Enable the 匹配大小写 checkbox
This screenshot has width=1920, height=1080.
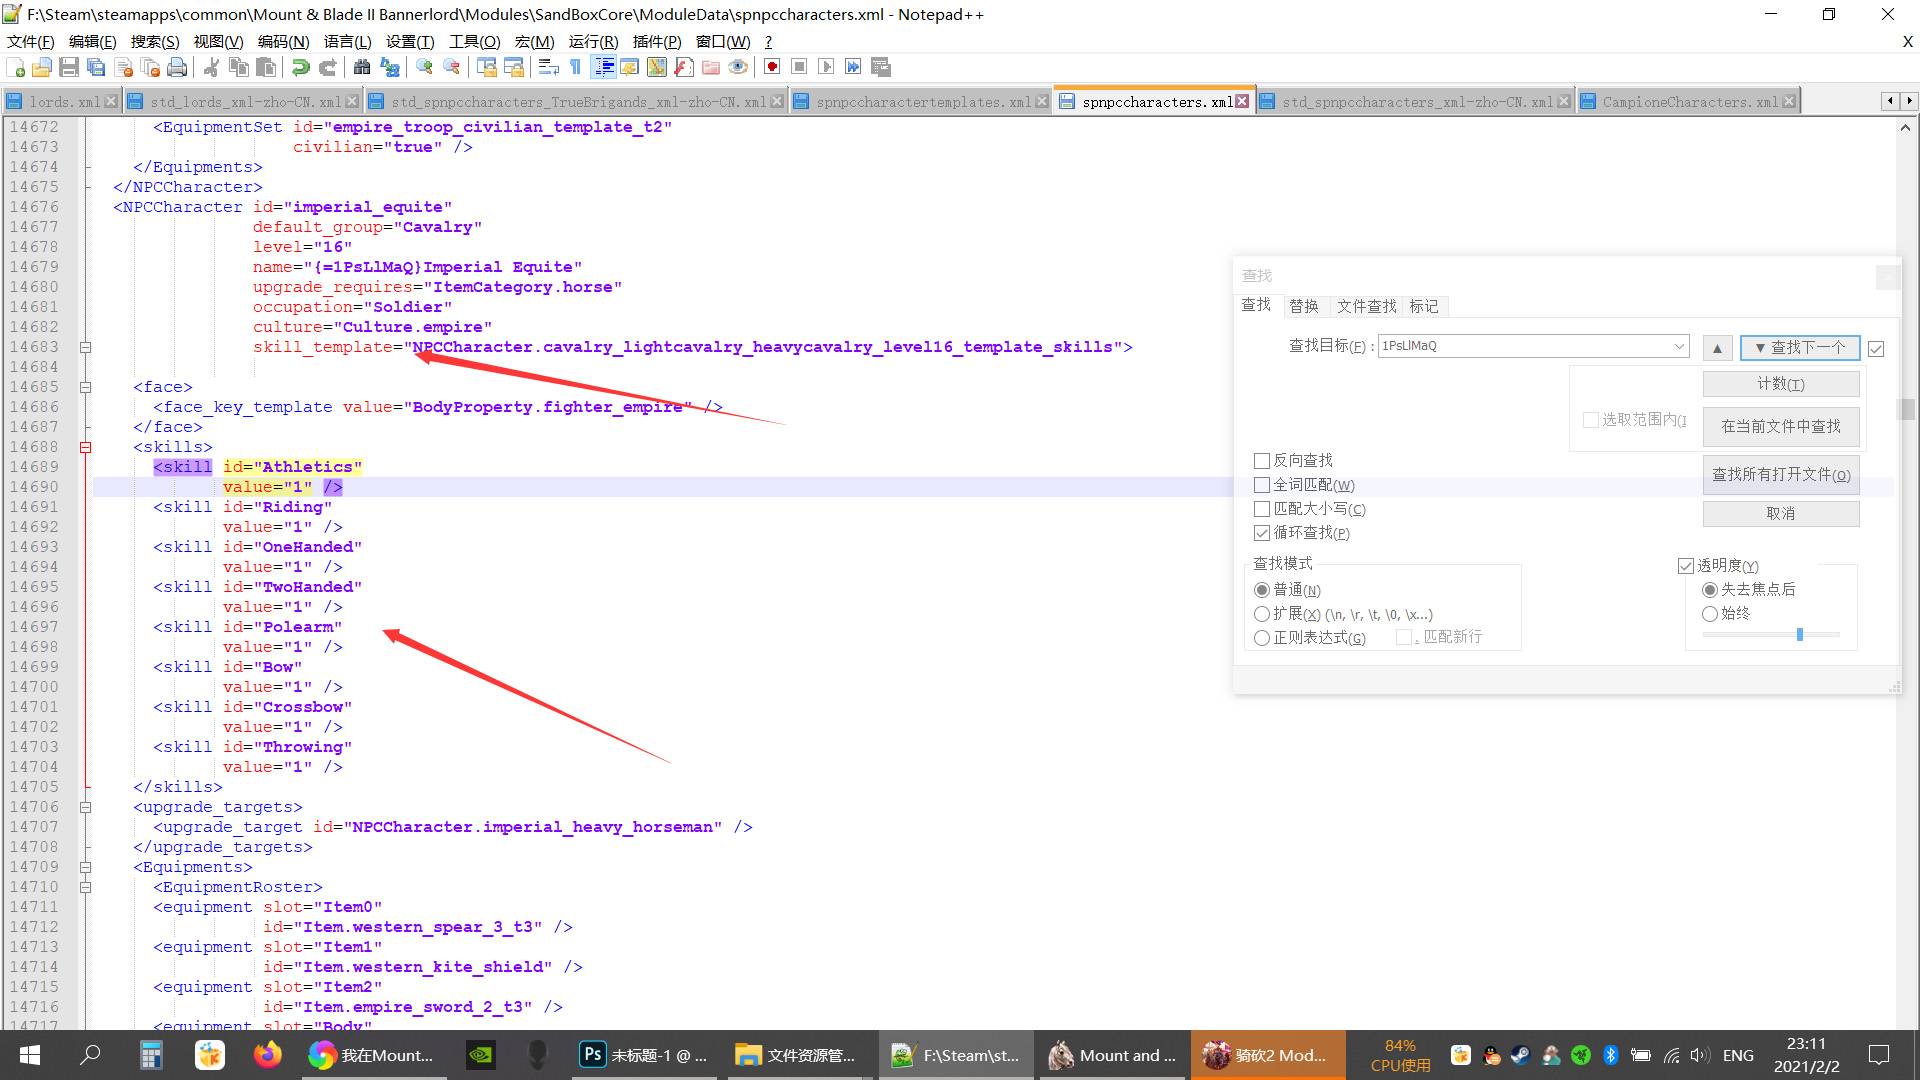tap(1262, 509)
